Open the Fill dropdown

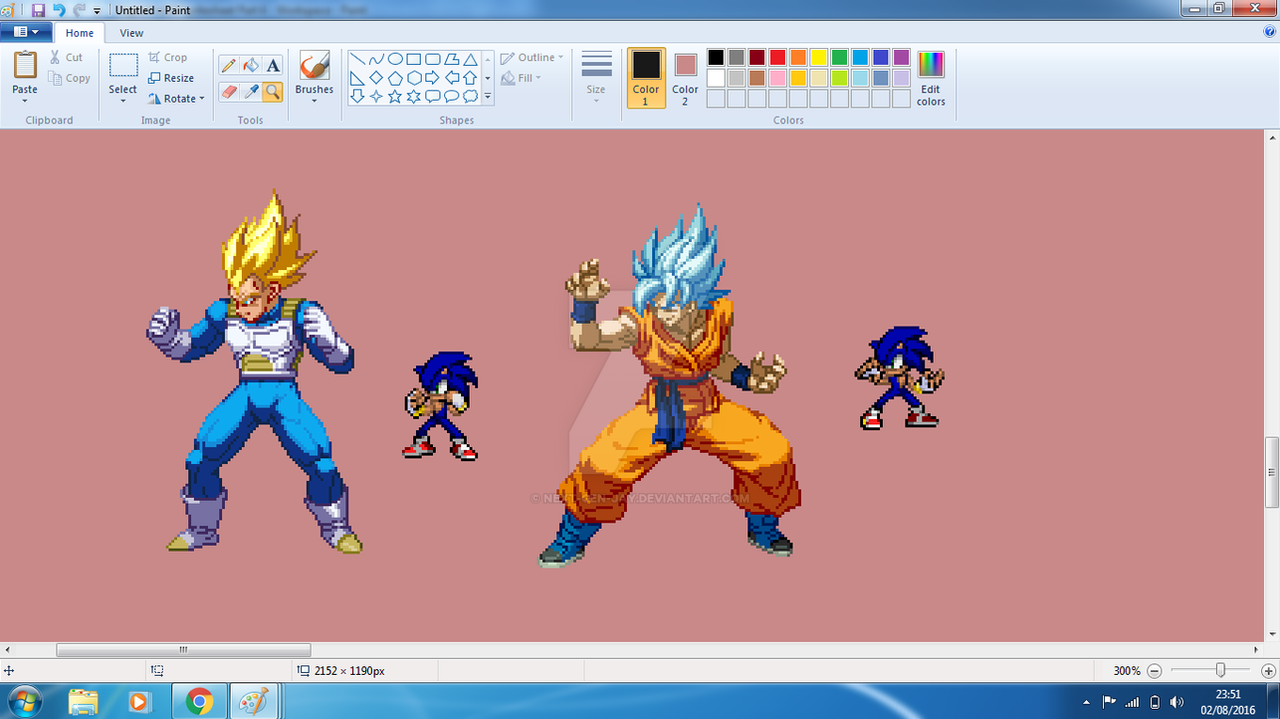pyautogui.click(x=521, y=78)
